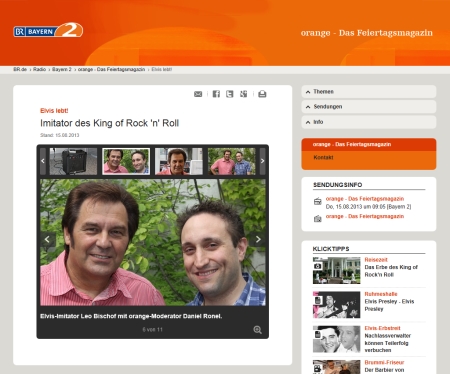Expand the Sendungen menu
Viewport: 450px width, 374px height.
(x=369, y=107)
